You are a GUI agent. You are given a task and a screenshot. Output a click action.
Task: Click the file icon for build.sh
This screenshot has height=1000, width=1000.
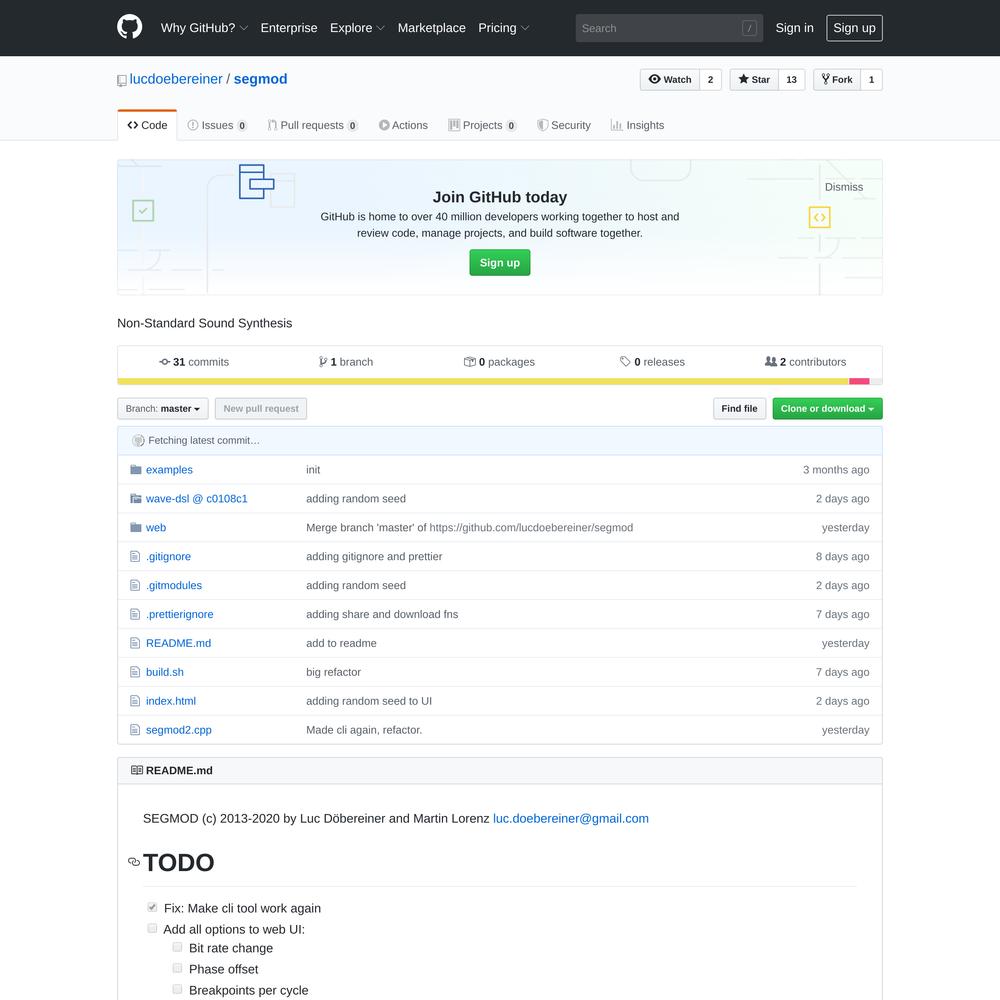click(135, 672)
